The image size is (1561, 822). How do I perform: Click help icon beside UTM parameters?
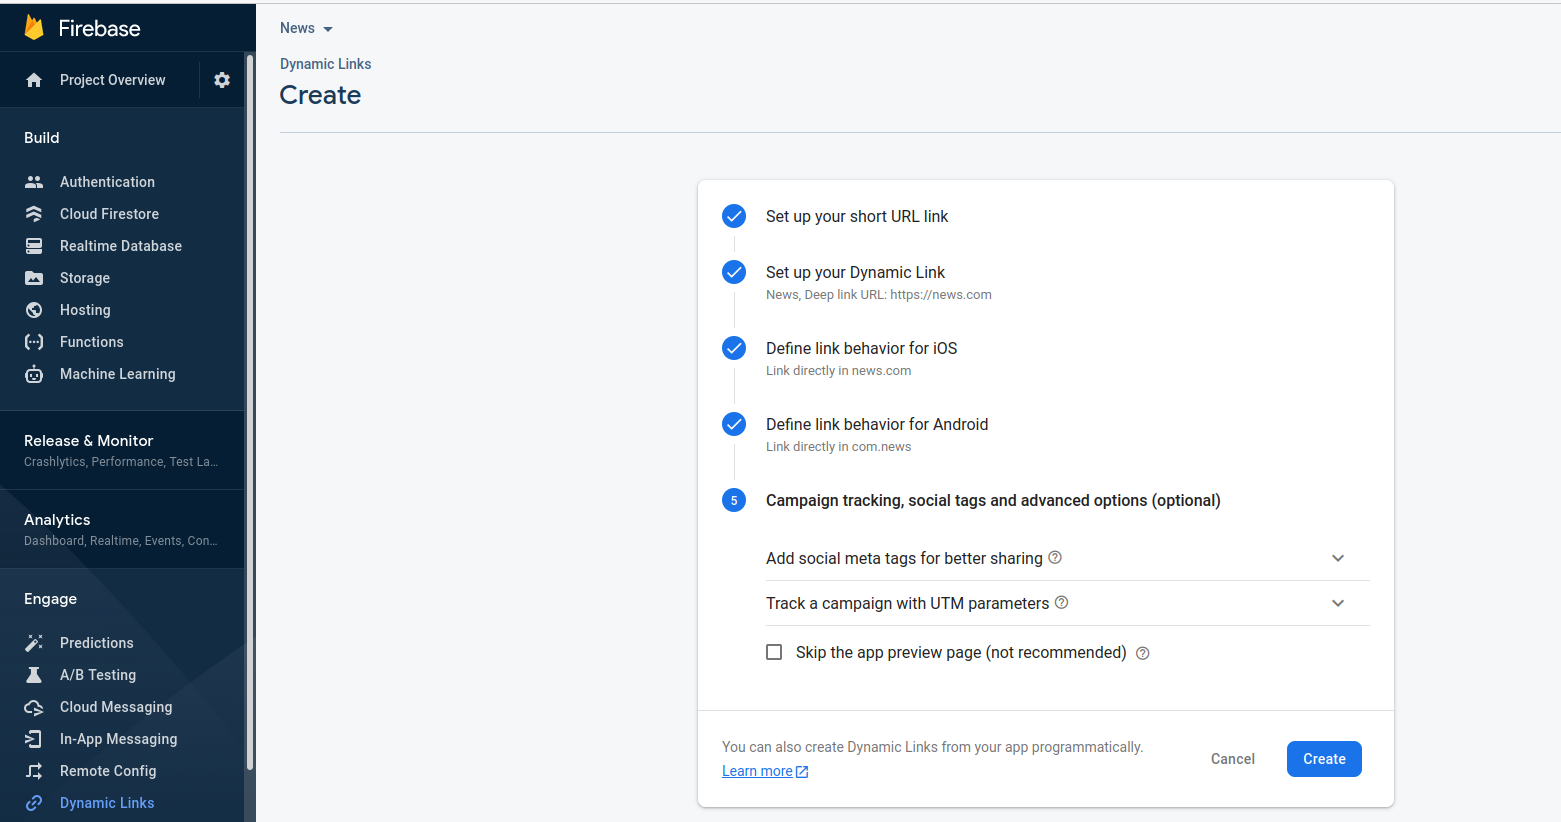(x=1062, y=603)
